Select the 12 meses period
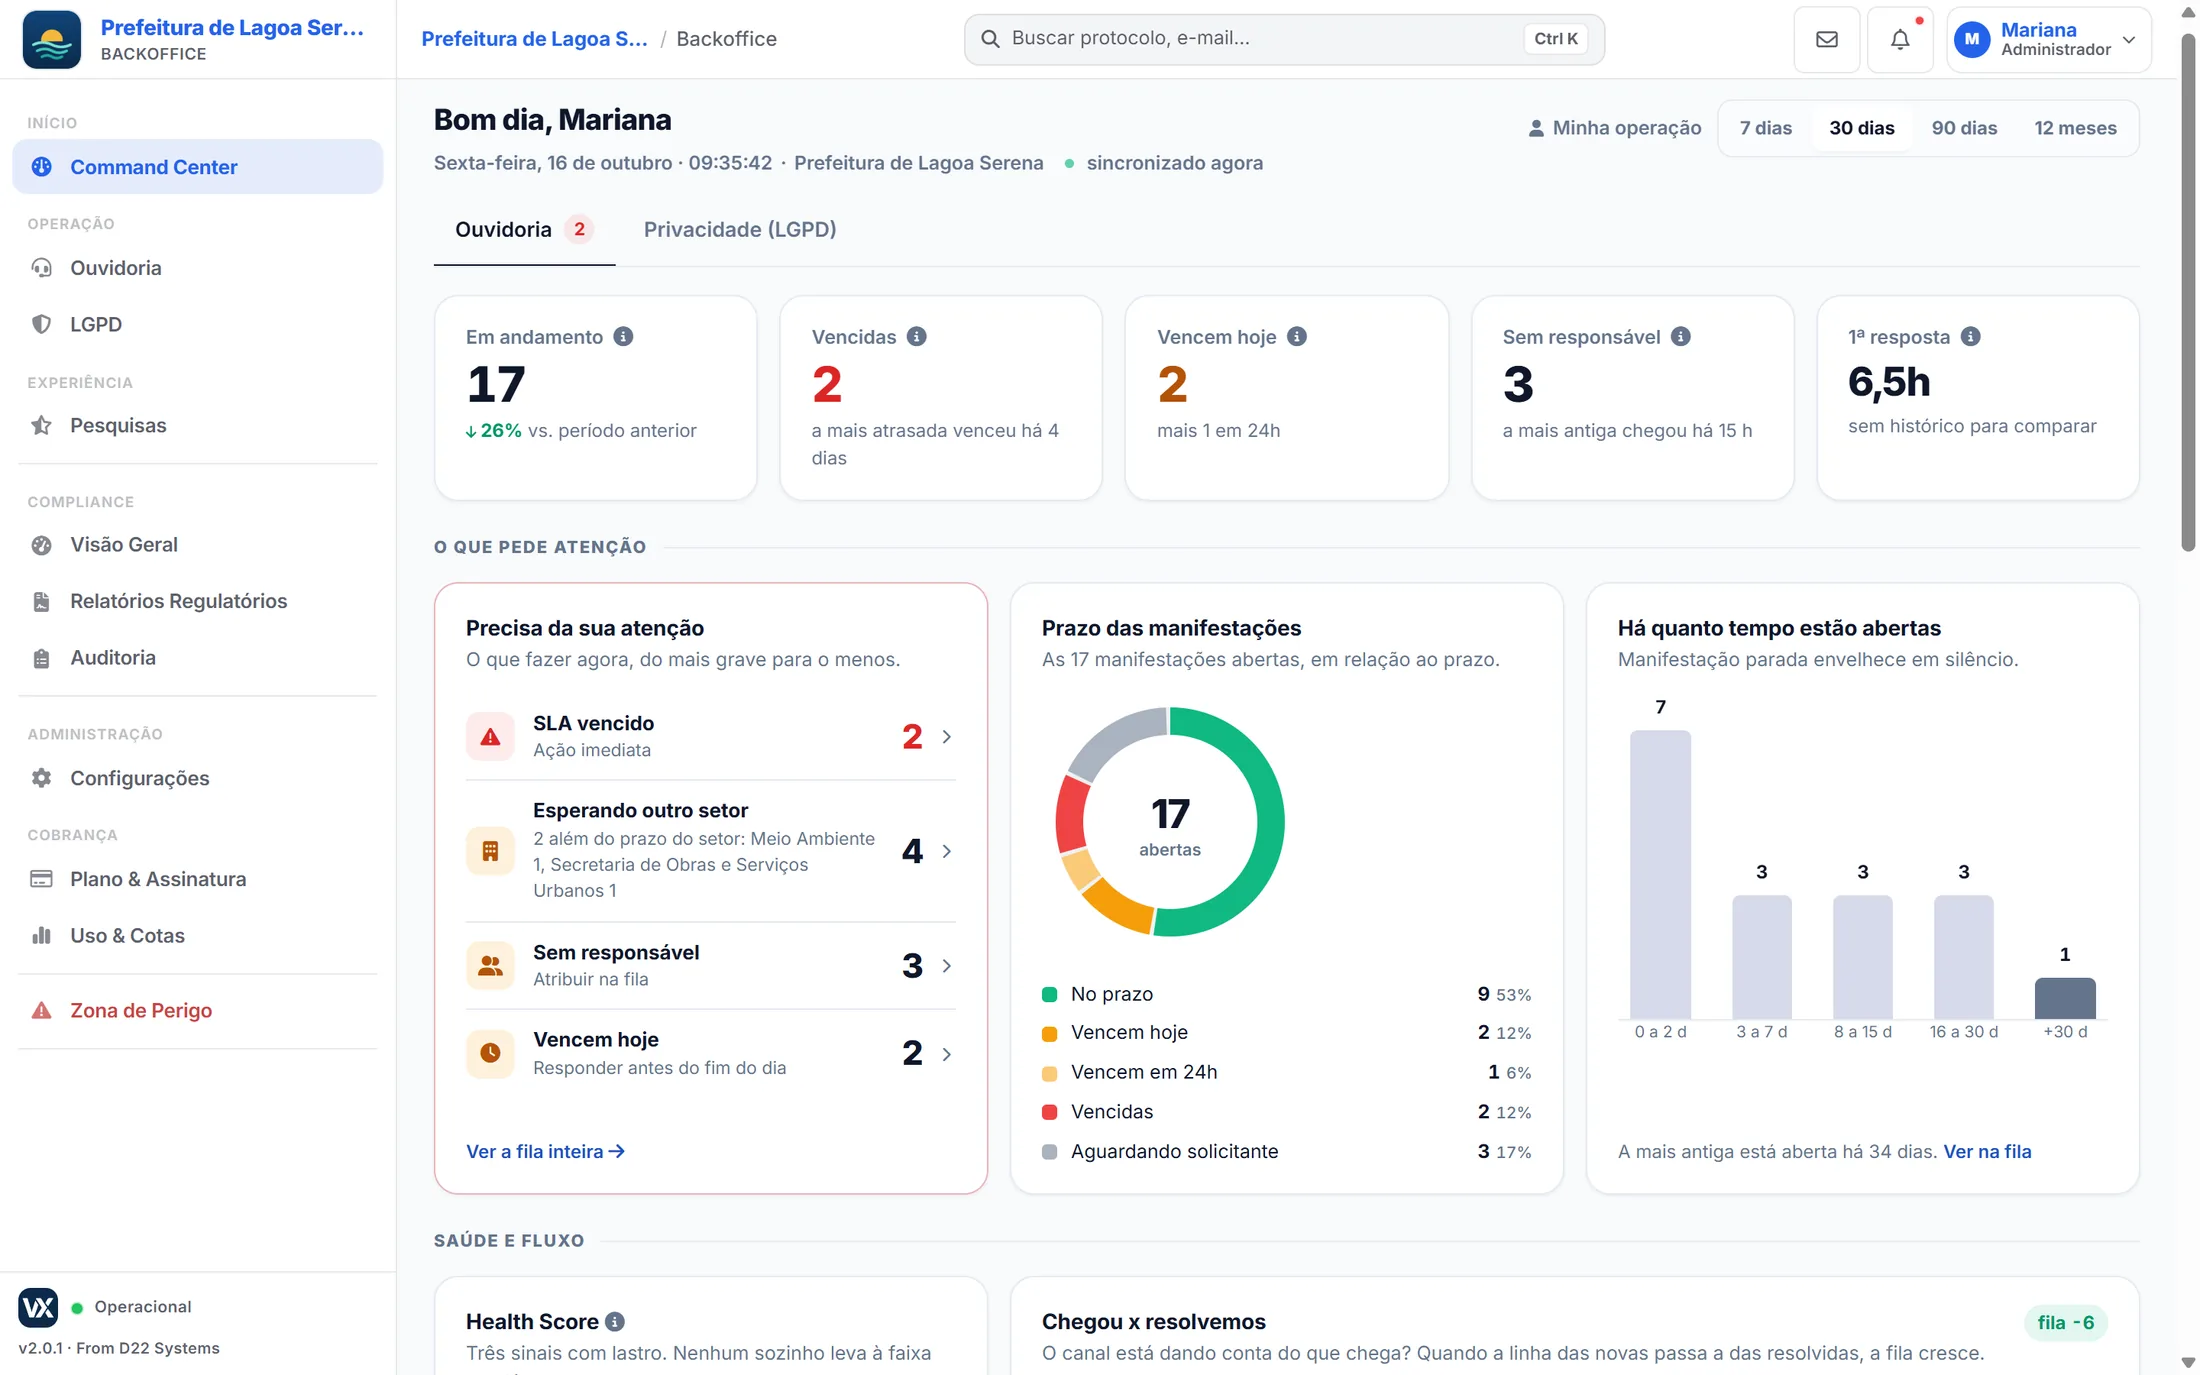Viewport: 2200px width, 1375px height. click(x=2075, y=128)
